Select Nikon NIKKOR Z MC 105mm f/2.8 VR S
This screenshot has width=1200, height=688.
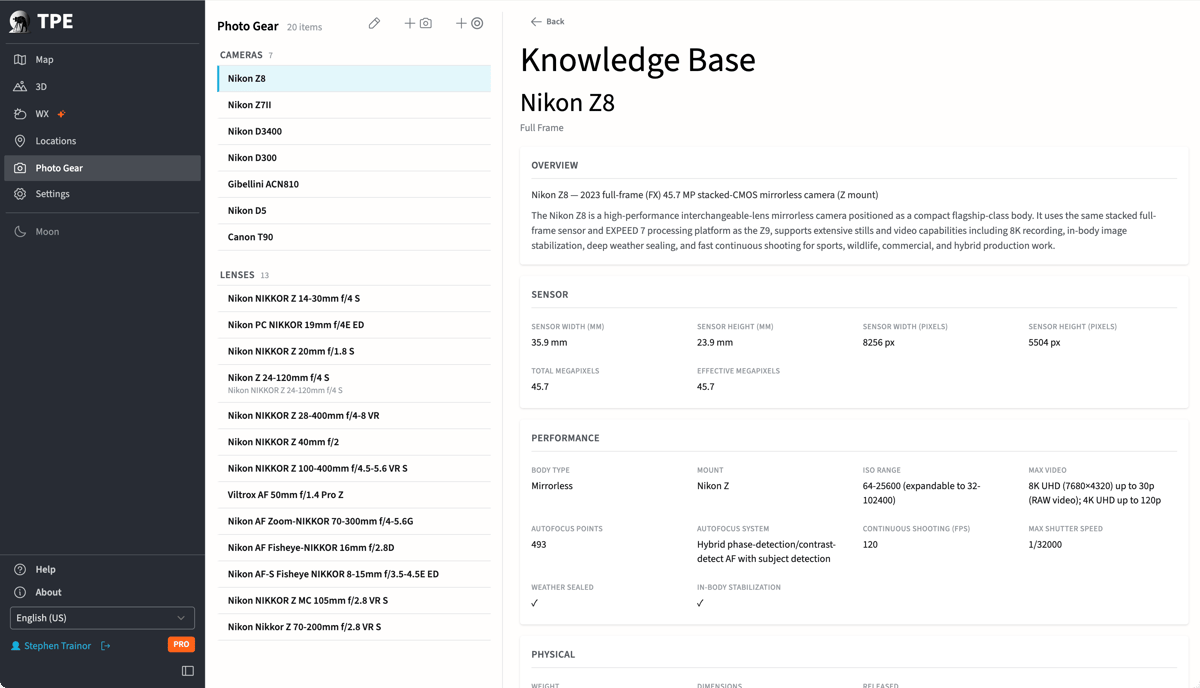coord(354,601)
